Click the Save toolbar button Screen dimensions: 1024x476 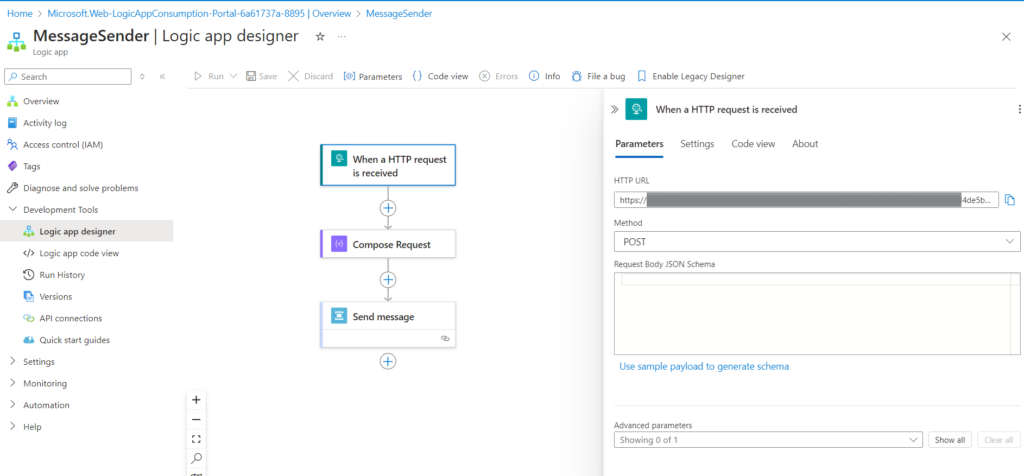click(x=261, y=76)
